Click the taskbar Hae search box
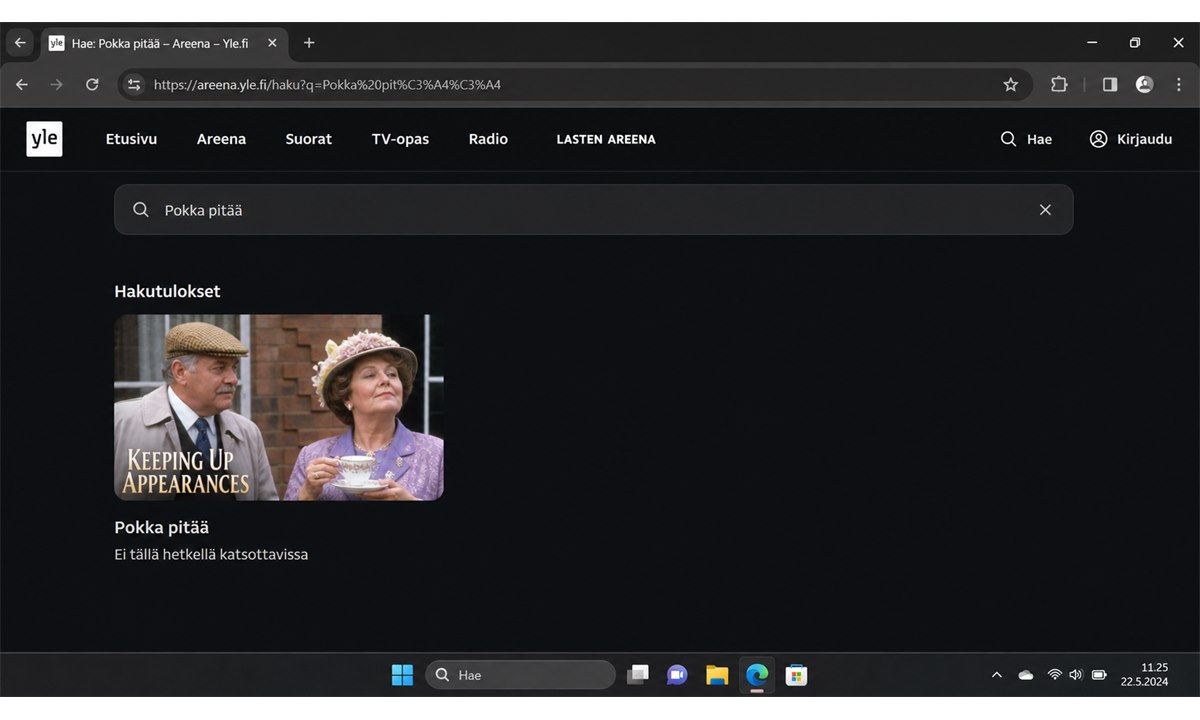Image resolution: width=1200 pixels, height=720 pixels. pos(520,675)
